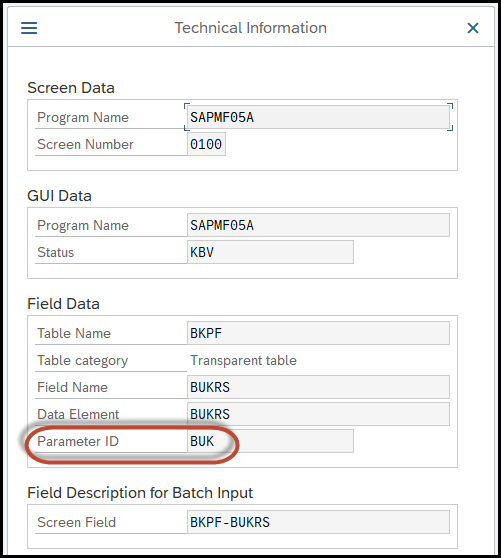Select the Parameter ID field BUK
Screen dimensions: 501x558
click(x=270, y=441)
